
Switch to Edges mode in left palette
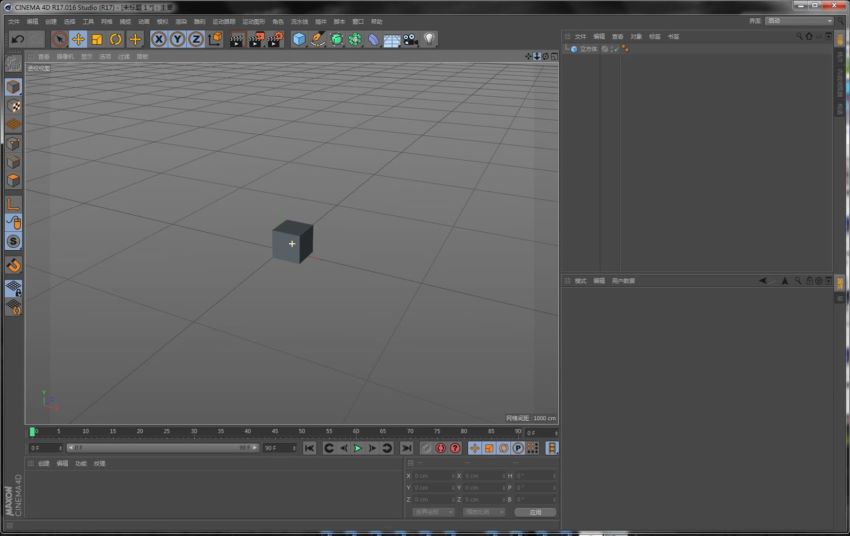14,162
